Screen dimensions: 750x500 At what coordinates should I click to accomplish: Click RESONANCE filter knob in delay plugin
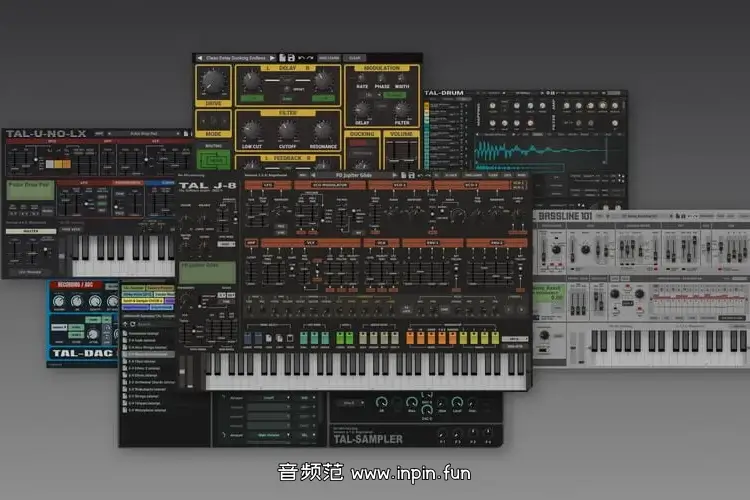coord(323,131)
